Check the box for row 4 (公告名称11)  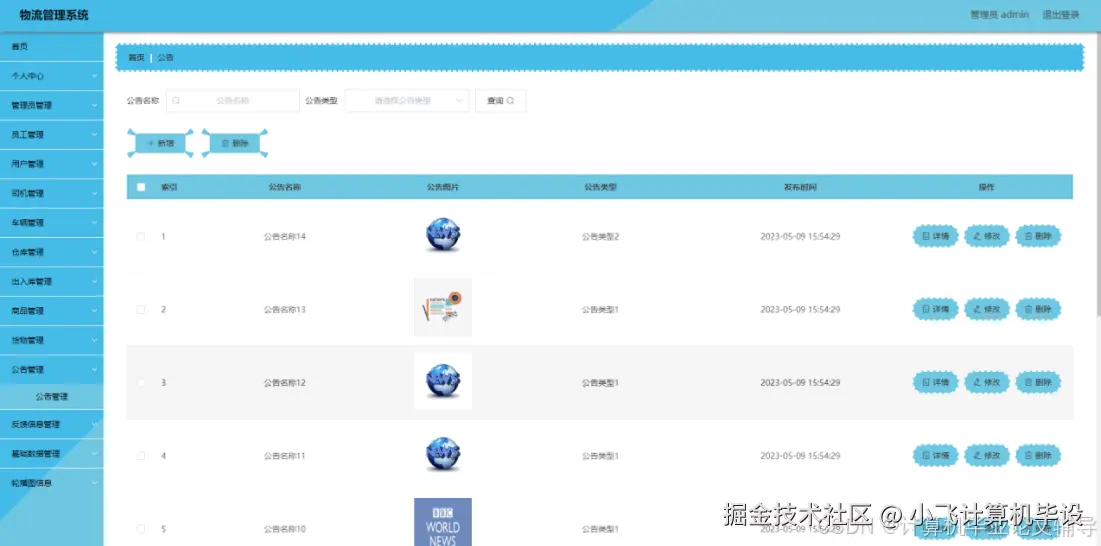tap(141, 455)
